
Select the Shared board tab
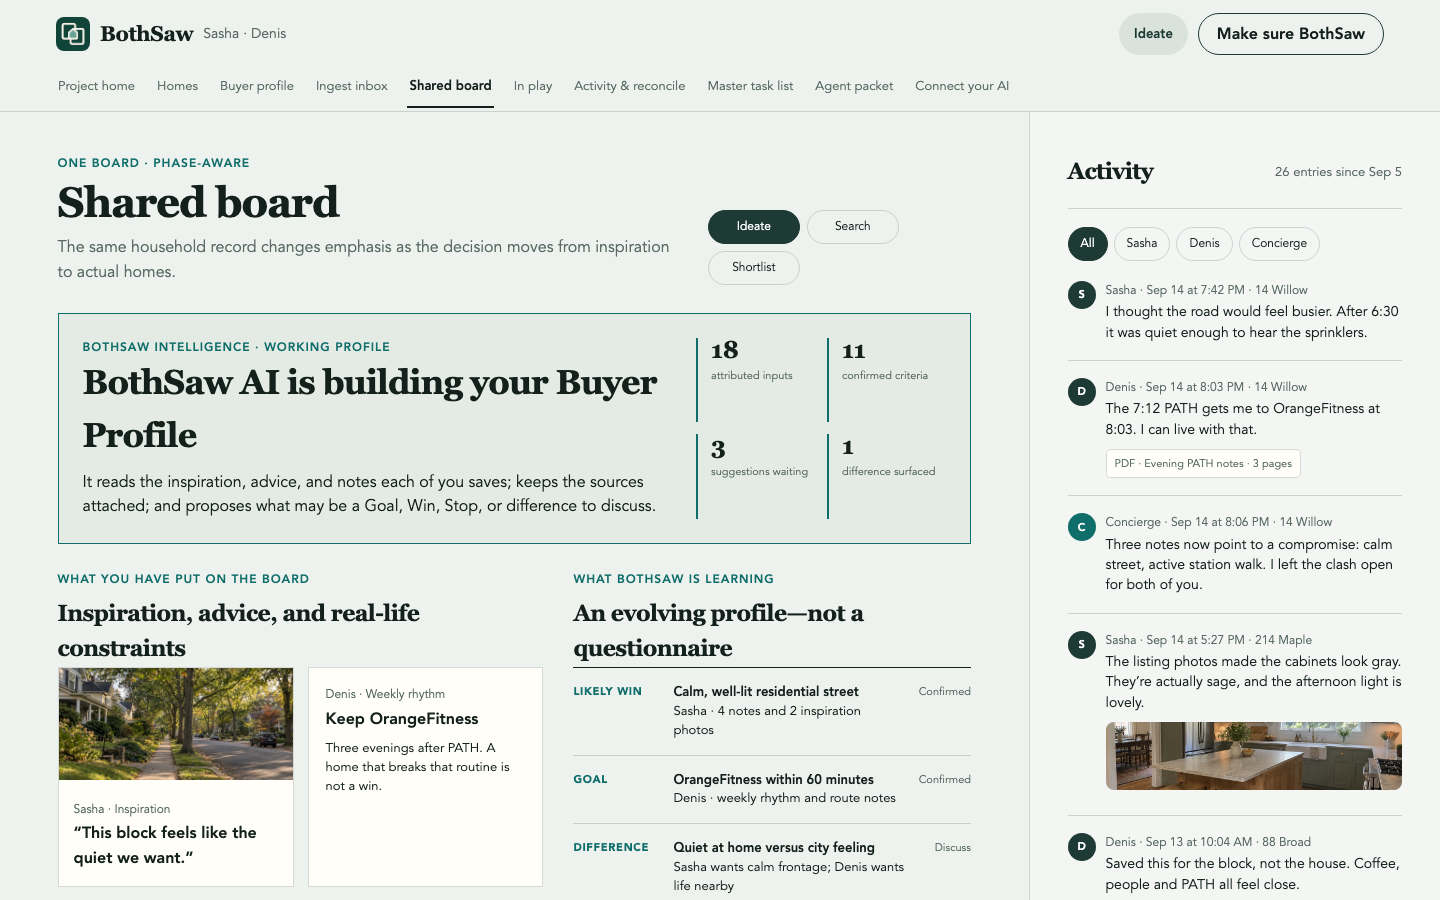(450, 86)
